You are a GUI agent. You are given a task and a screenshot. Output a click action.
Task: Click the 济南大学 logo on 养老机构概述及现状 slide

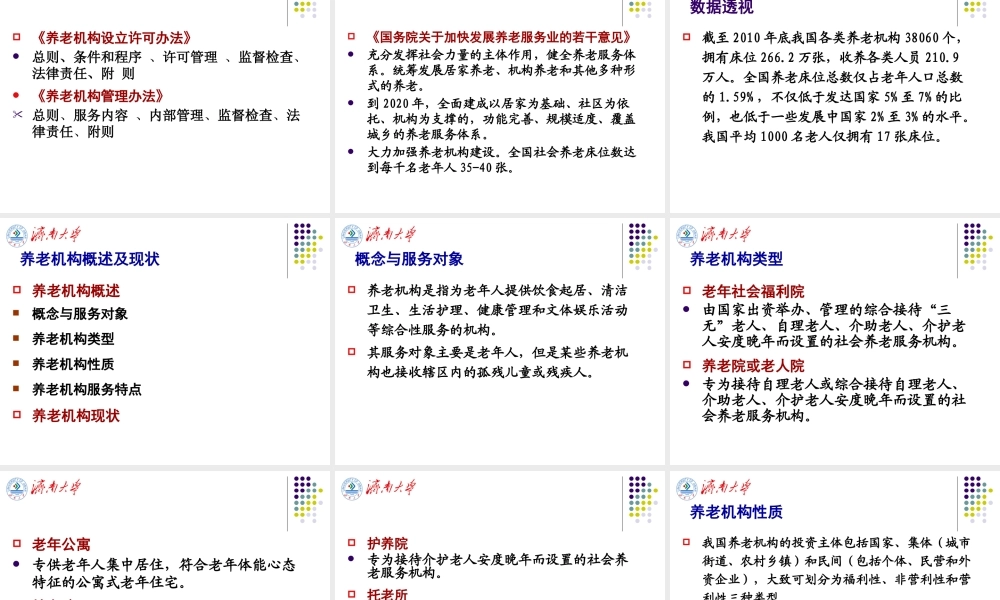tap(43, 235)
